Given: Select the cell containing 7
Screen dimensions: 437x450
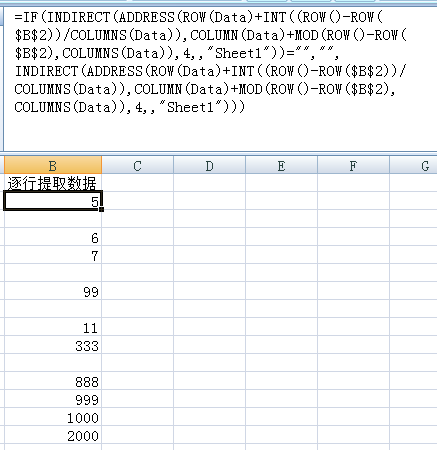Looking at the screenshot, I should (x=53, y=255).
